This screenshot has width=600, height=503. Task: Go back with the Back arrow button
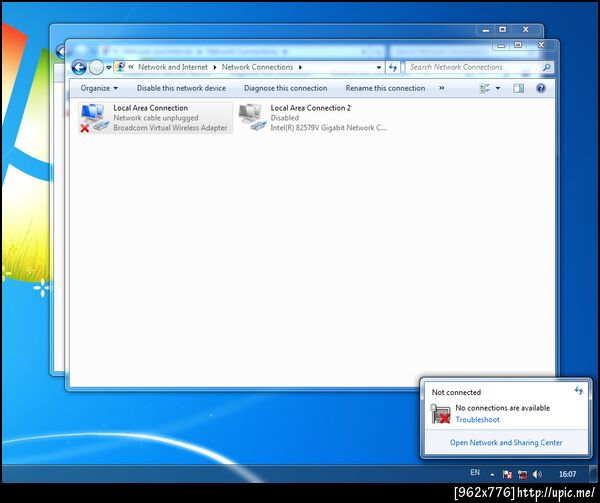[79, 68]
